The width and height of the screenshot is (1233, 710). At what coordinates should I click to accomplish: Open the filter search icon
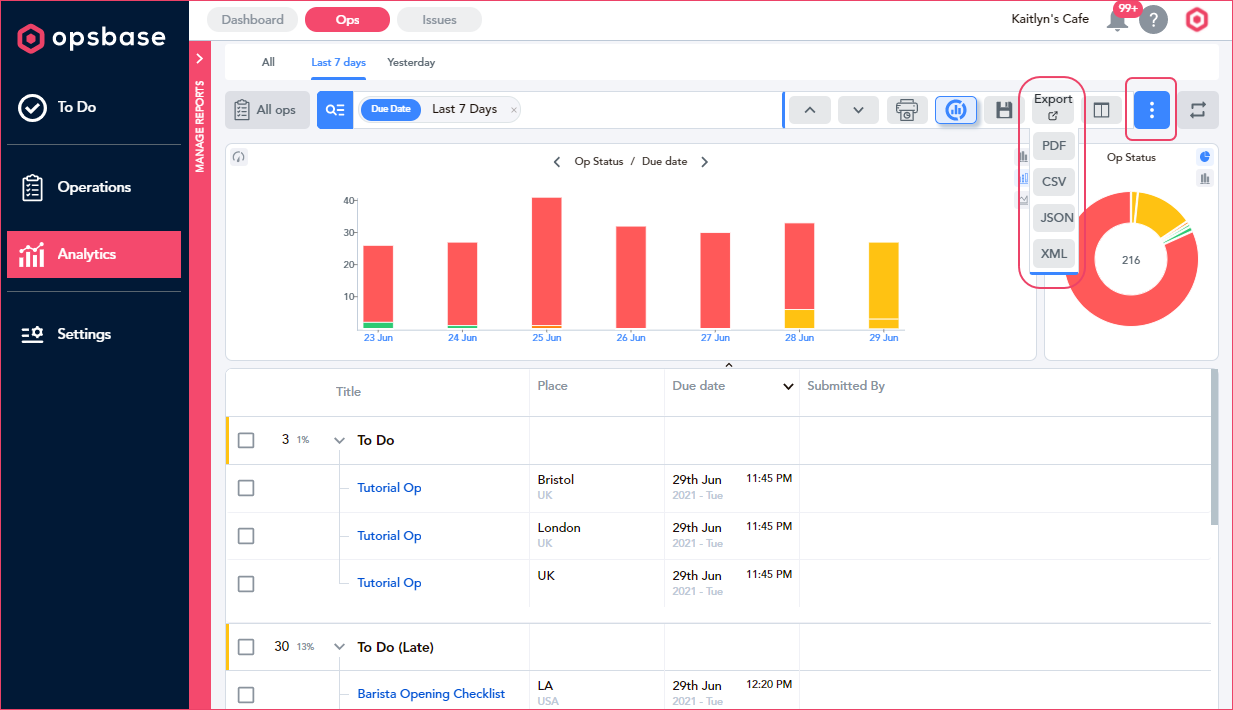click(x=335, y=110)
